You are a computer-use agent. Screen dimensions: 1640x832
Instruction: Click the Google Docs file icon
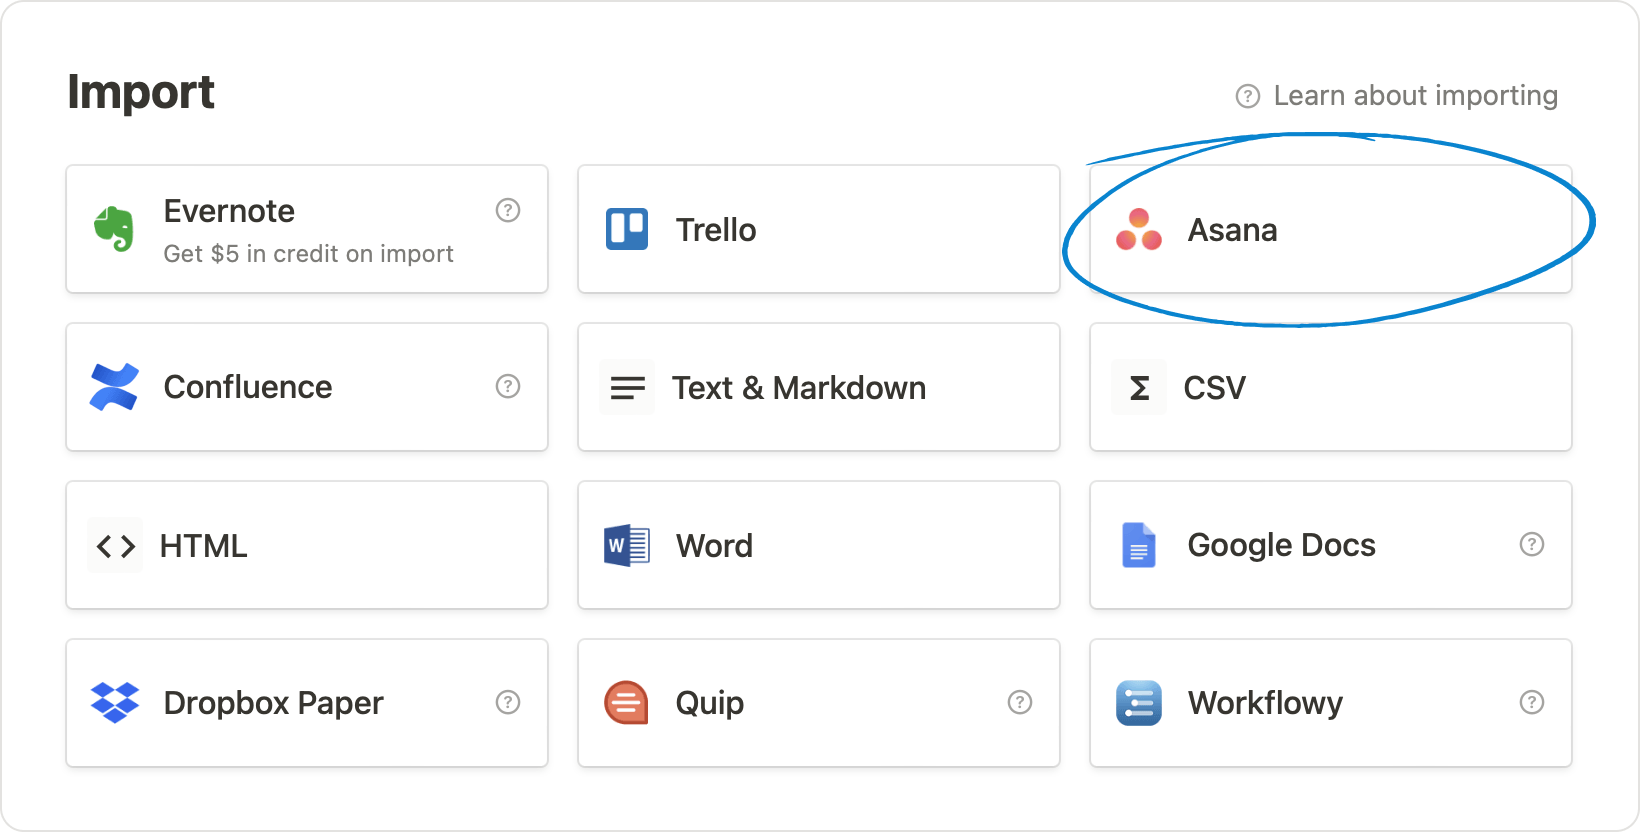(1138, 546)
